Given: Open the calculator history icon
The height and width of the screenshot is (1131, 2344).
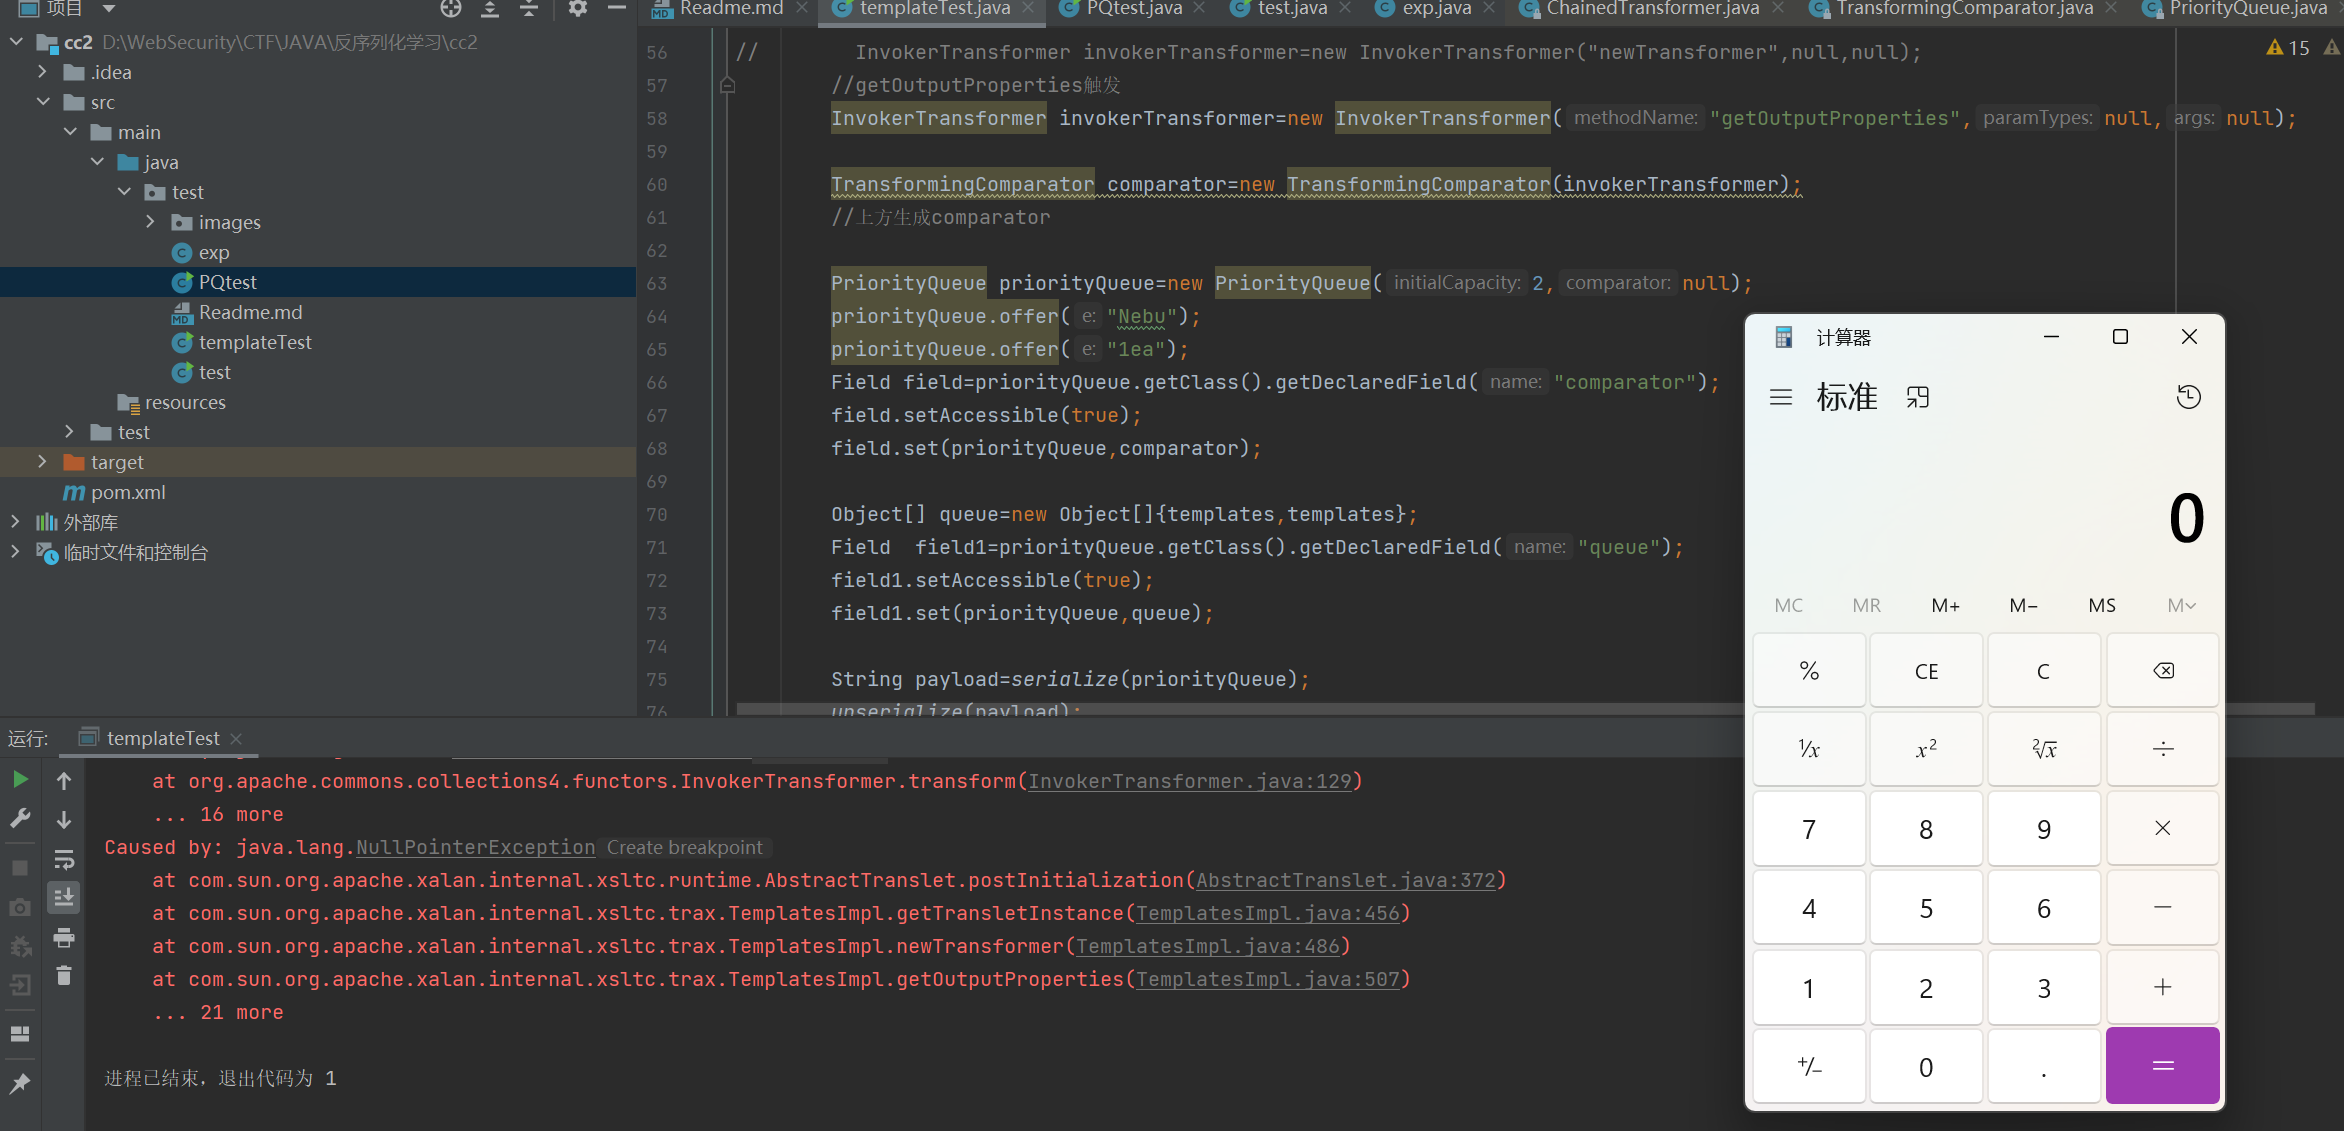Looking at the screenshot, I should (x=2188, y=397).
